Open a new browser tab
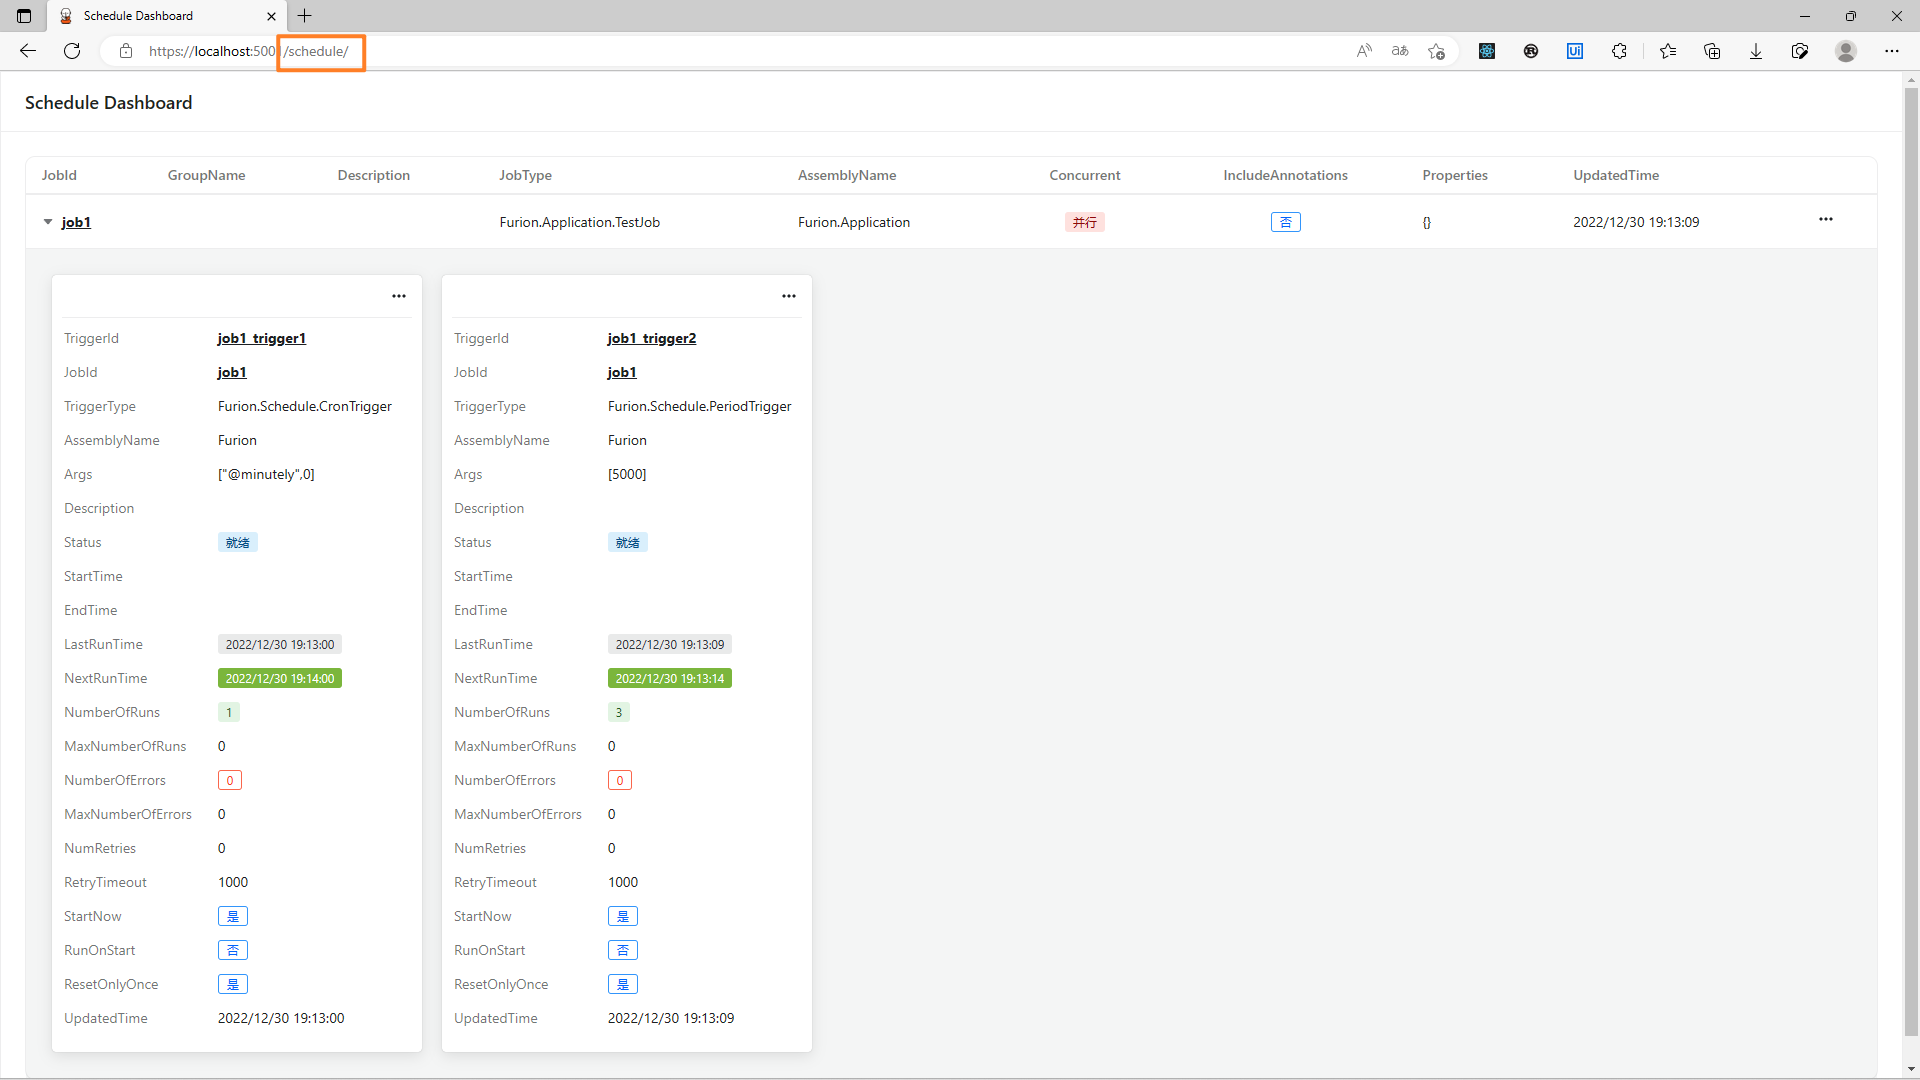 305,16
